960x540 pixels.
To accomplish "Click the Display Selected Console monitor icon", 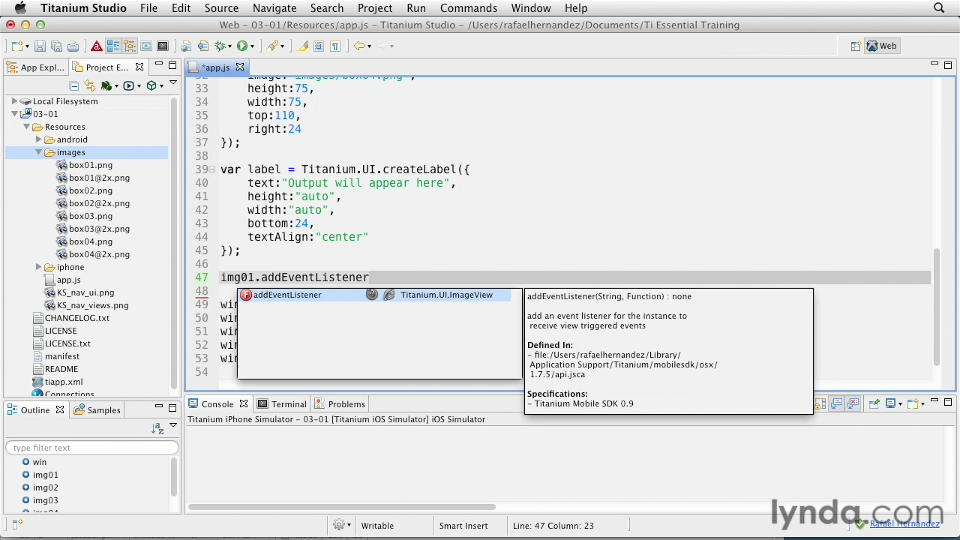I will (891, 403).
